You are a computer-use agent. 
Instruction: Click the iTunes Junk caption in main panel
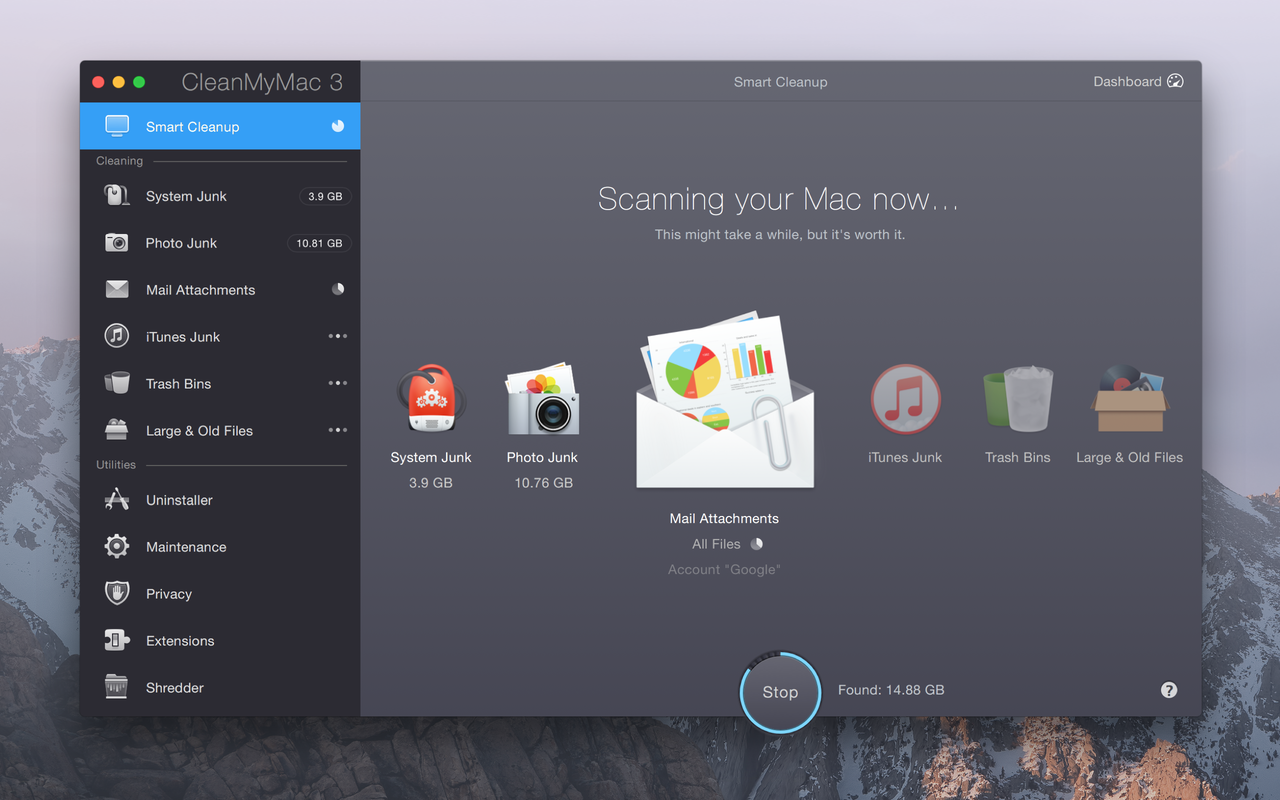click(x=905, y=457)
